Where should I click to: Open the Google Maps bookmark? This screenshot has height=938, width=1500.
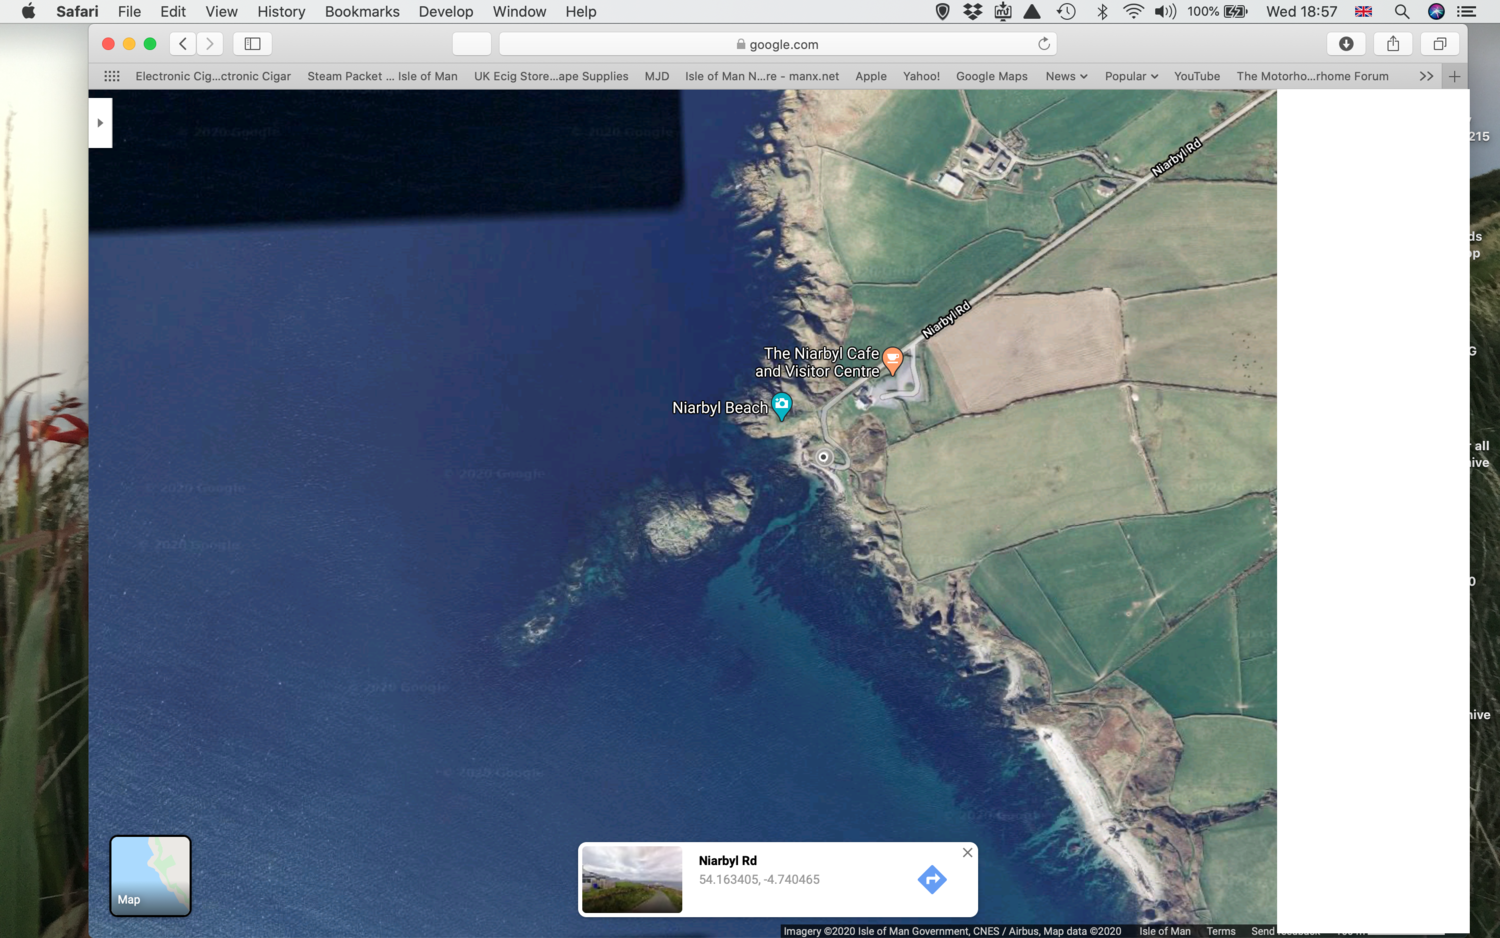(992, 76)
